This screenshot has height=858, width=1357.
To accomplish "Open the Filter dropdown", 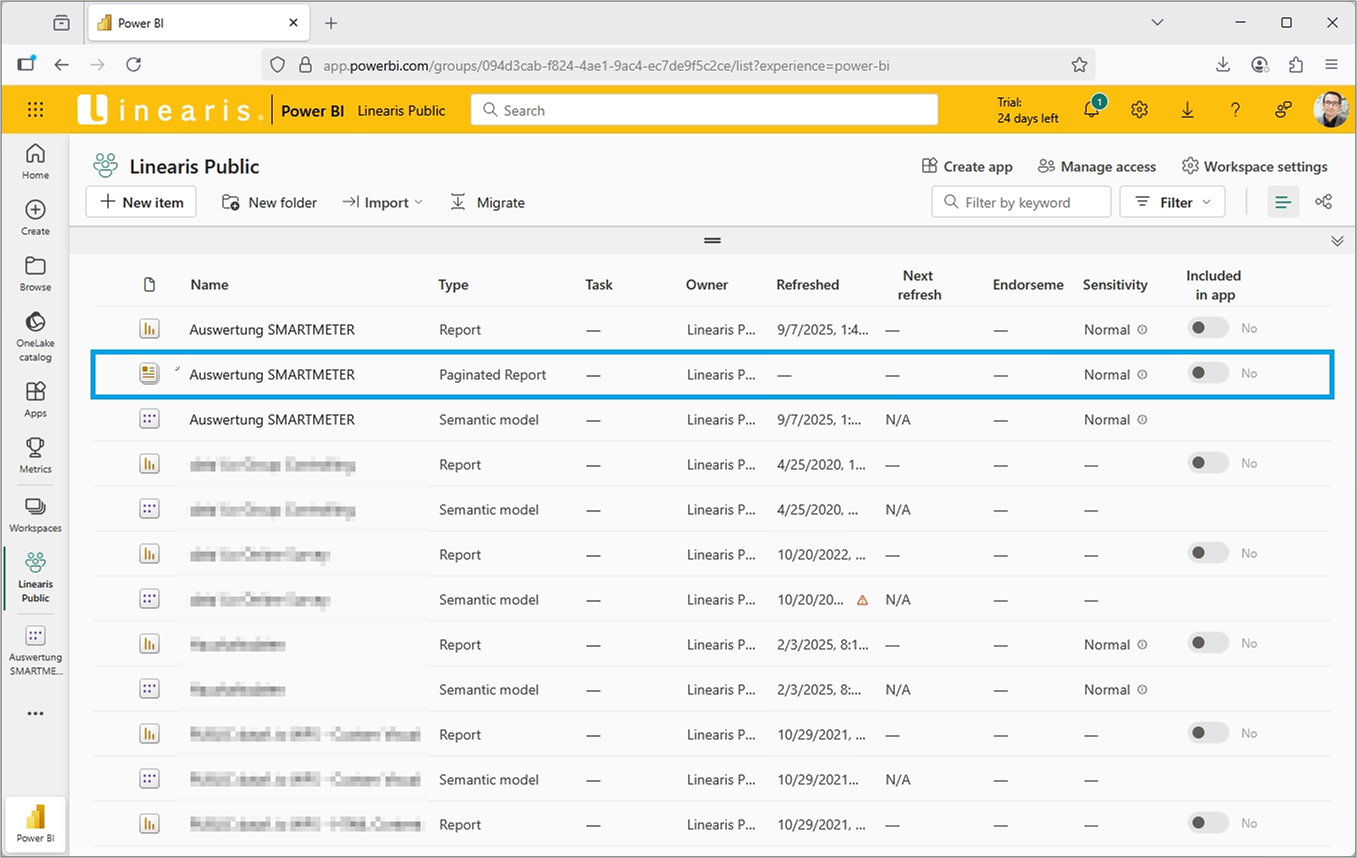I will coord(1172,202).
